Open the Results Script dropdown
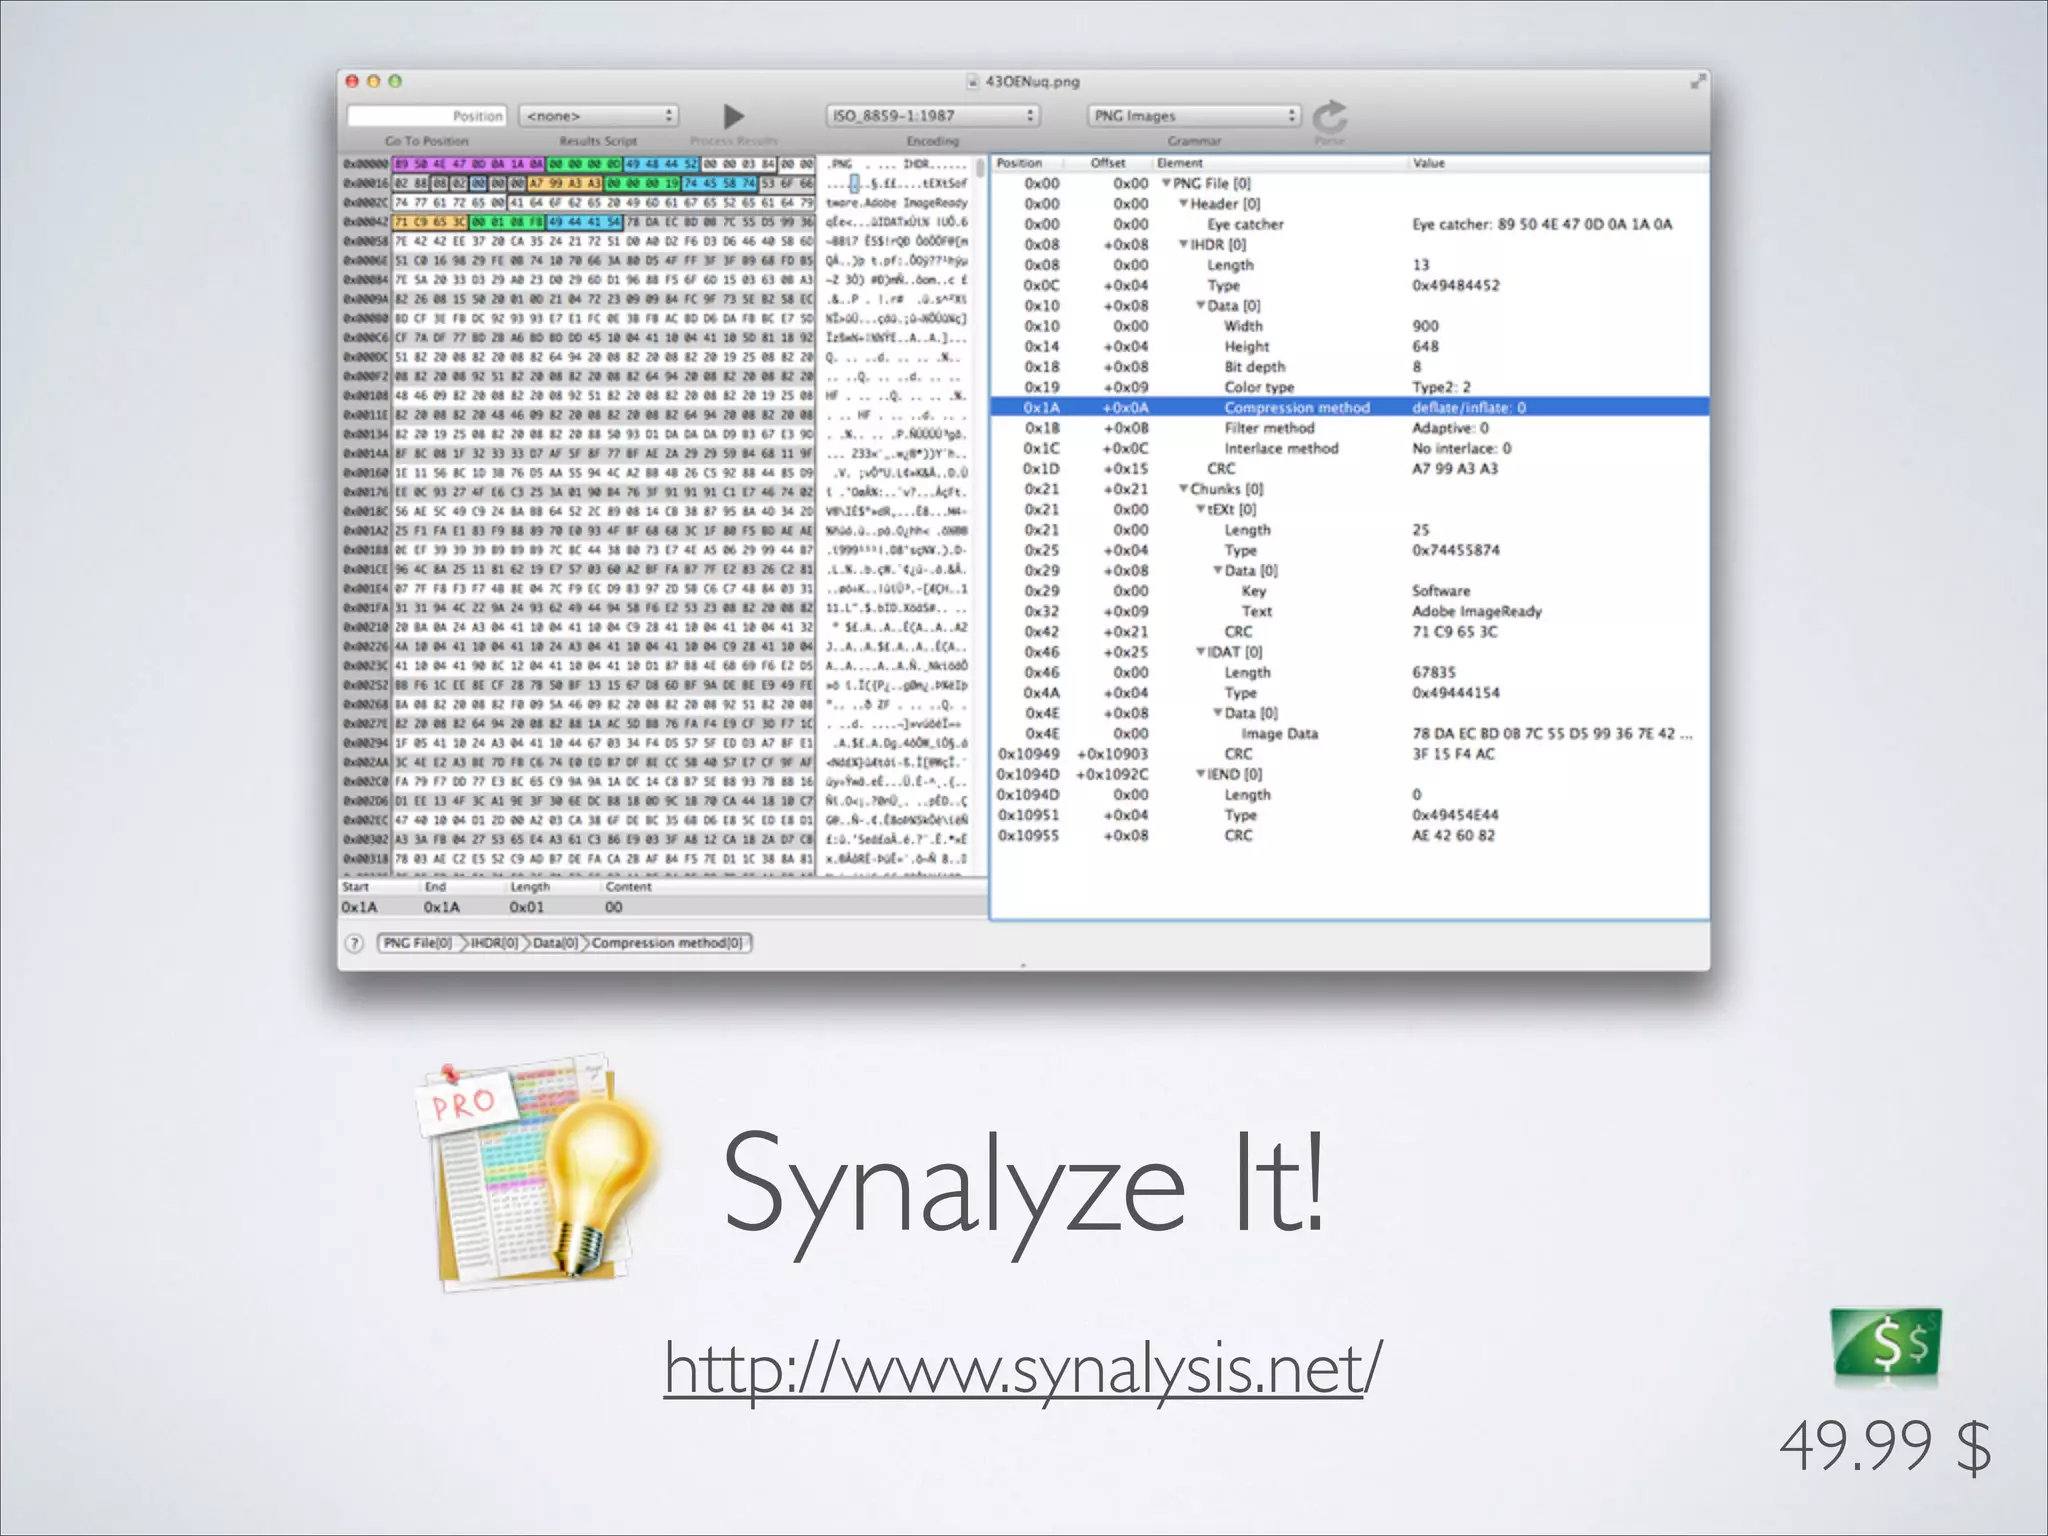This screenshot has height=1536, width=2048. [598, 116]
